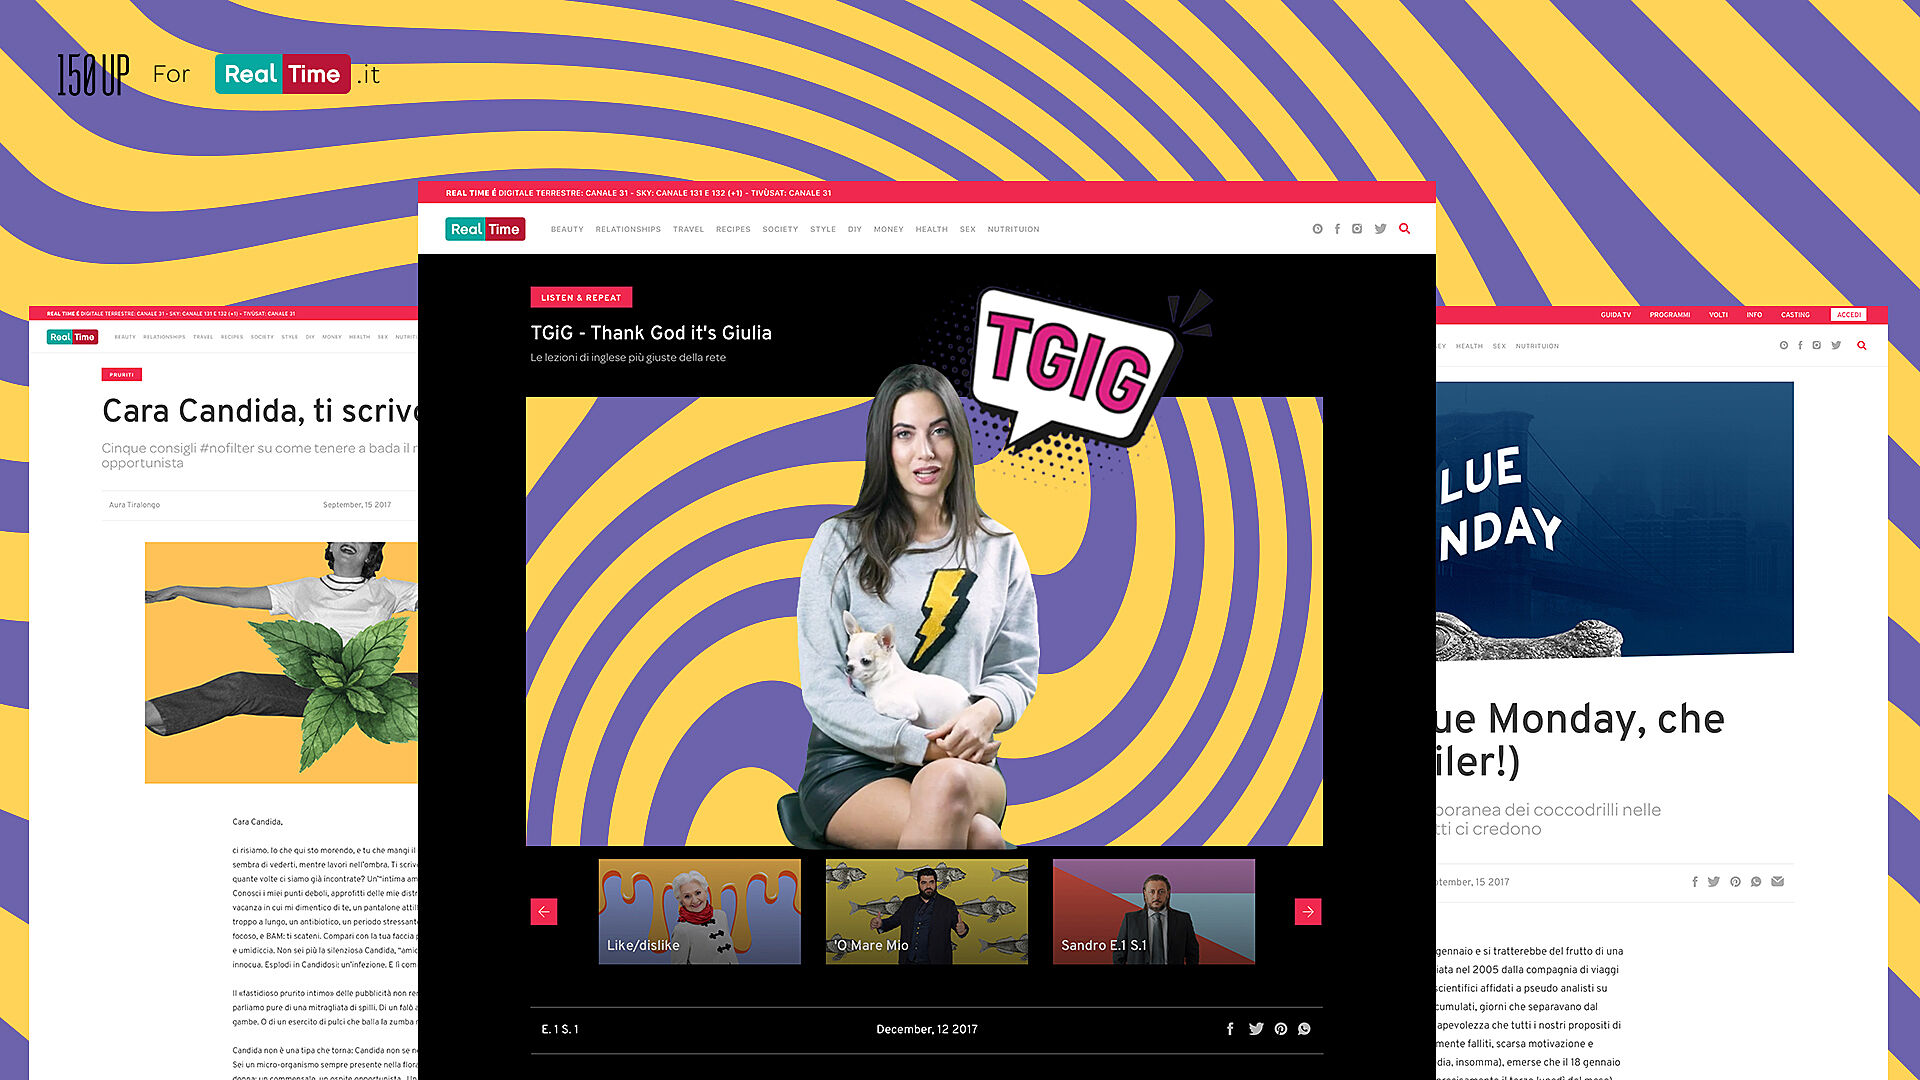
Task: Click LISTEN & REPEAT category tag
Action: tap(581, 297)
